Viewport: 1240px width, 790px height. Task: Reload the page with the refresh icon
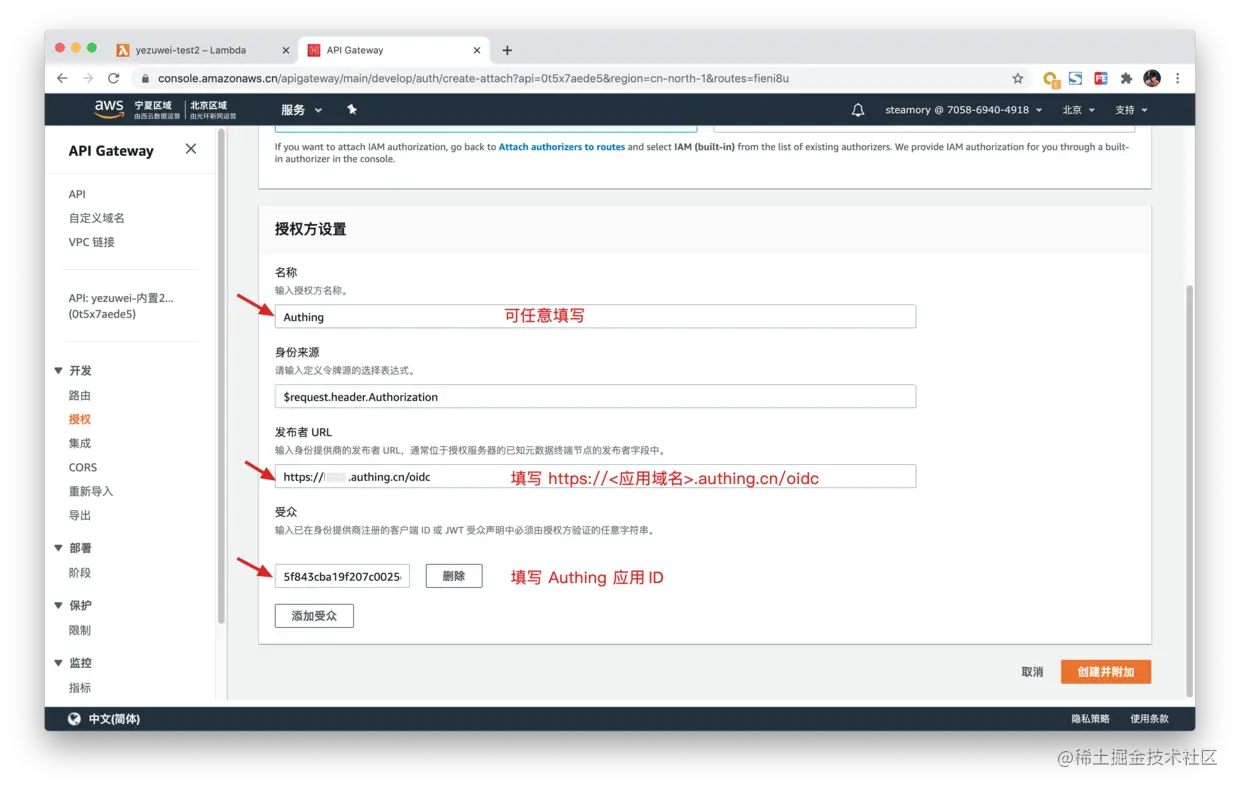[x=113, y=78]
